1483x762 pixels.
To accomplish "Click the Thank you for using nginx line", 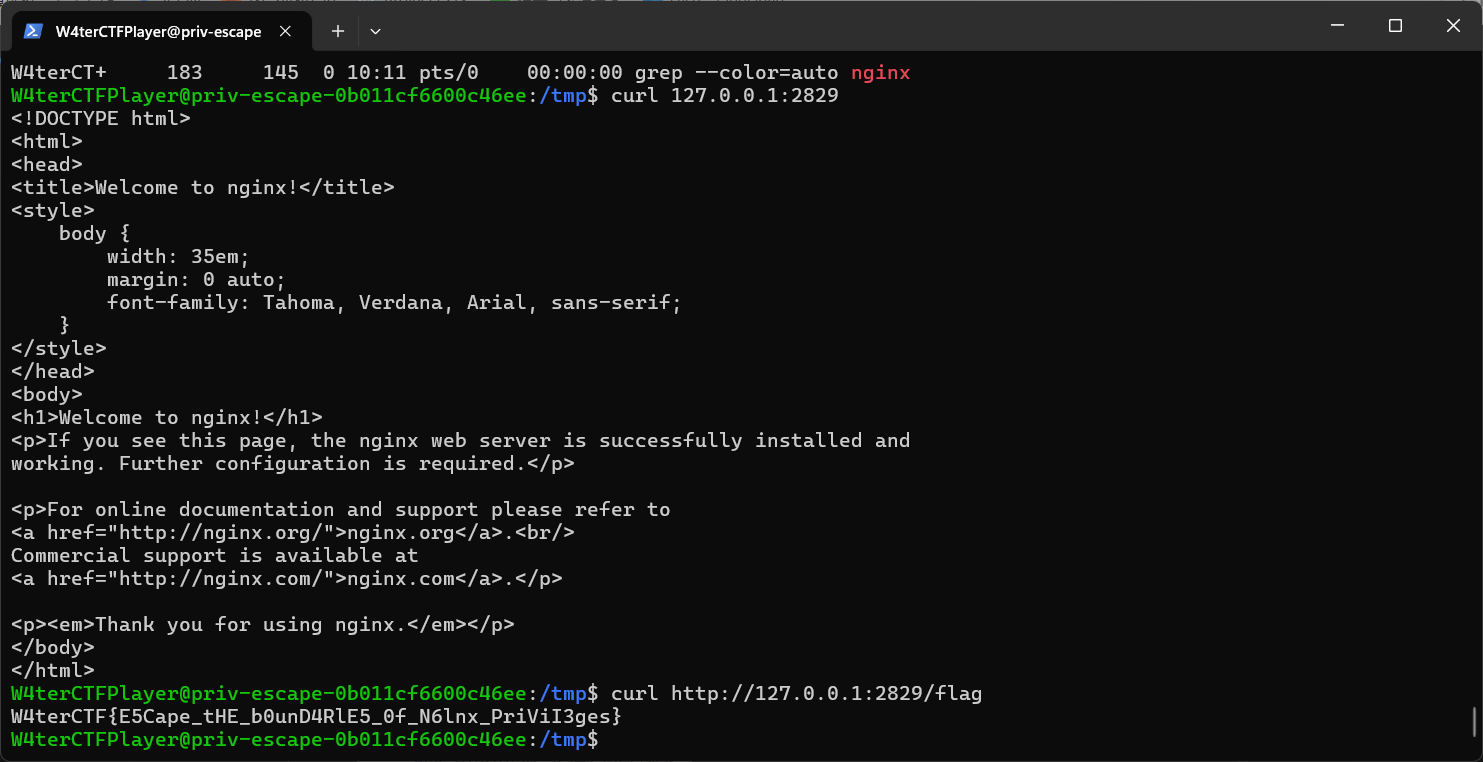I will tap(263, 625).
